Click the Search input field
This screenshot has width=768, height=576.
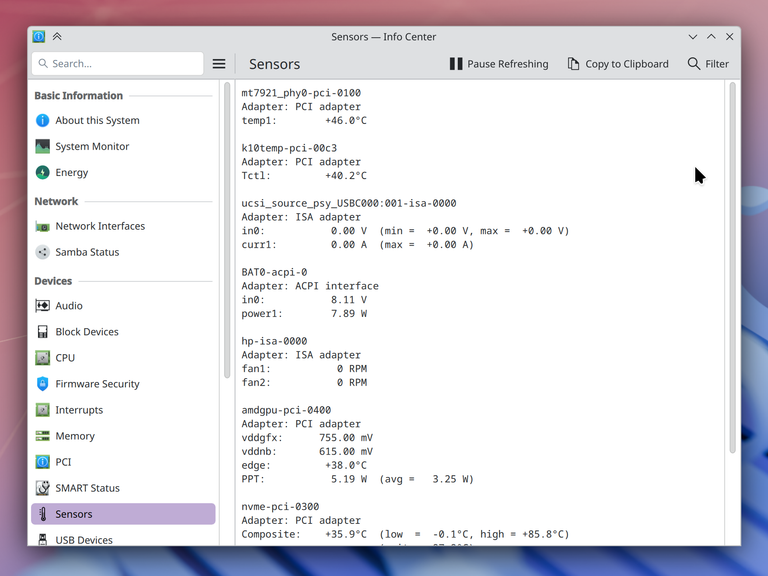point(118,64)
